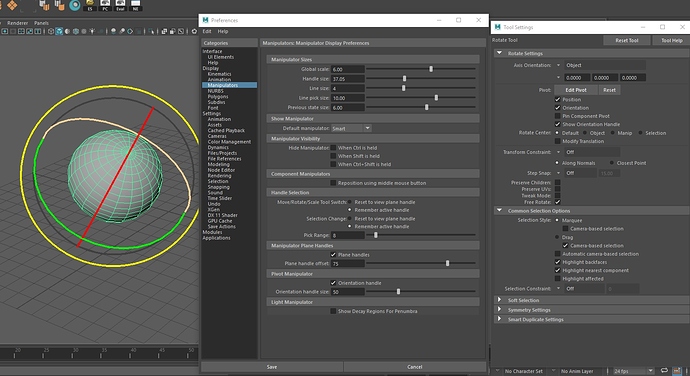
Task: Click the Tool Help button
Action: [672, 40]
